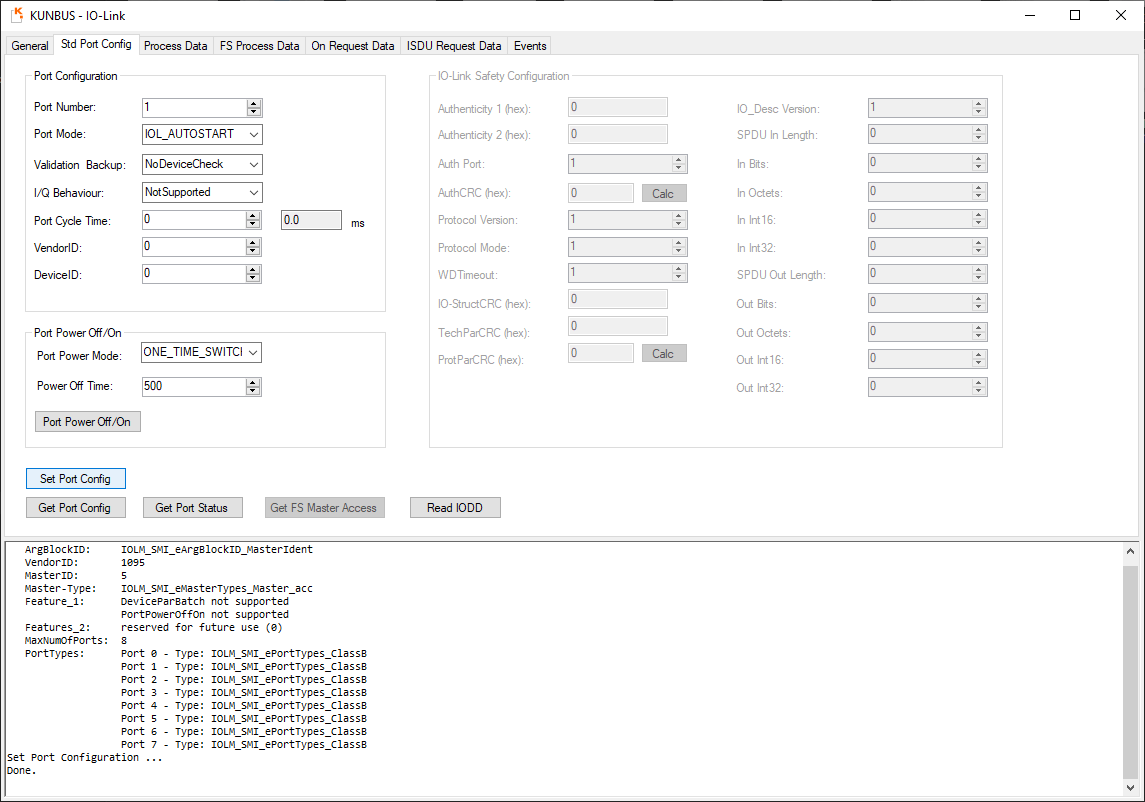Expand the Validation Backup combo box

click(253, 164)
